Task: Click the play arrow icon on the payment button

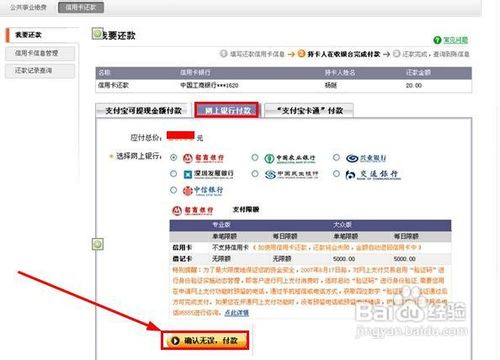Action: coord(175,341)
